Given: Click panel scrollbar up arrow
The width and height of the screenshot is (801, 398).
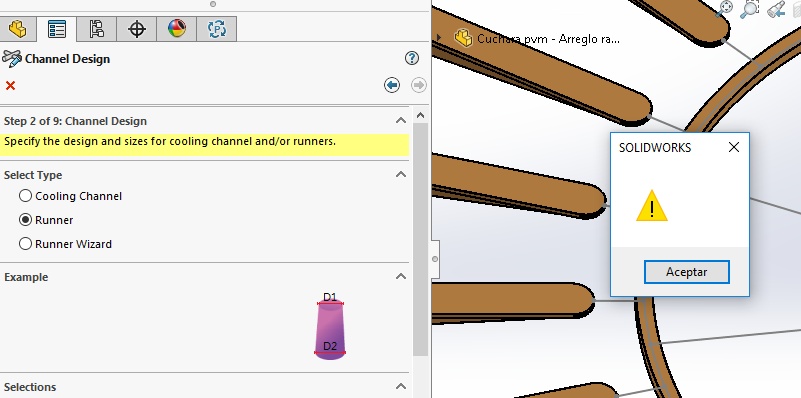Looking at the screenshot, I should click(x=420, y=115).
